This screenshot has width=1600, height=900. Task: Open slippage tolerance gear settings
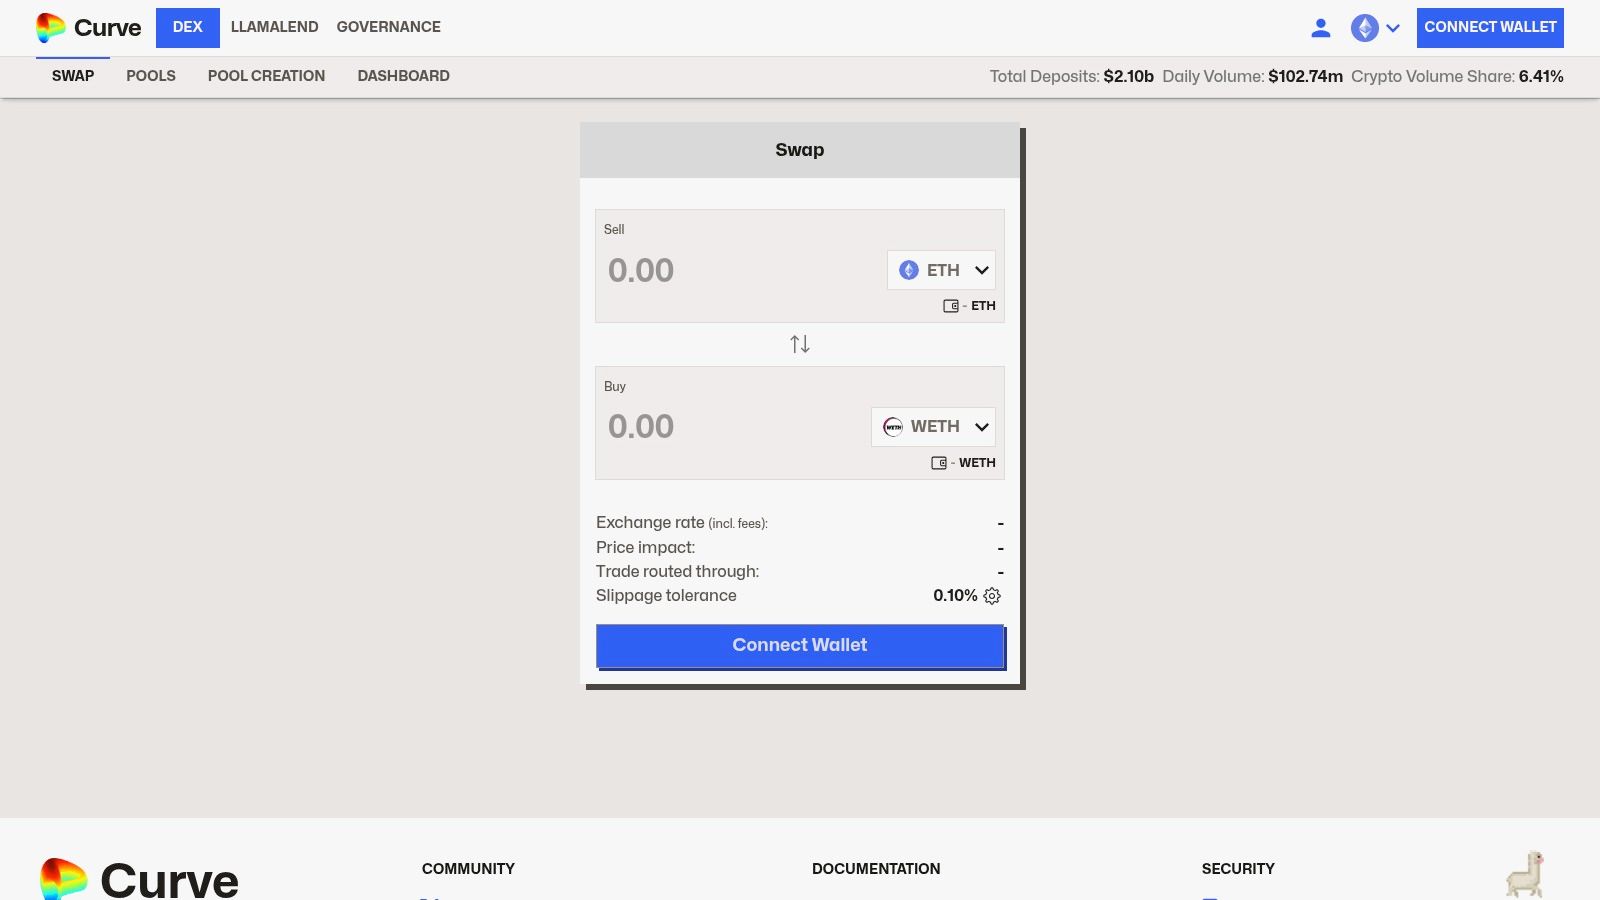tap(992, 596)
